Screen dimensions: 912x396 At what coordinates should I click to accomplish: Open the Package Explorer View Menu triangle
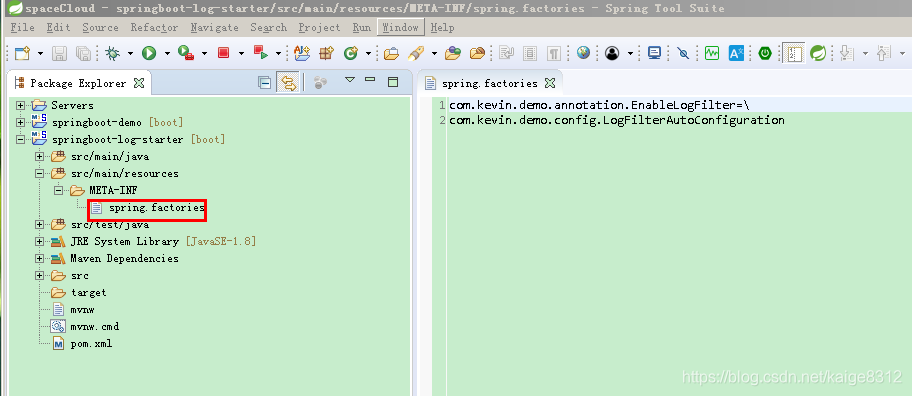(350, 80)
